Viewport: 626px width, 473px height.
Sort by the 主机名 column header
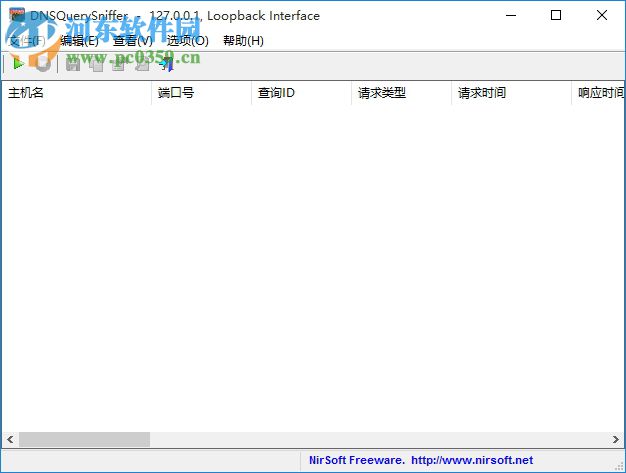pos(76,93)
